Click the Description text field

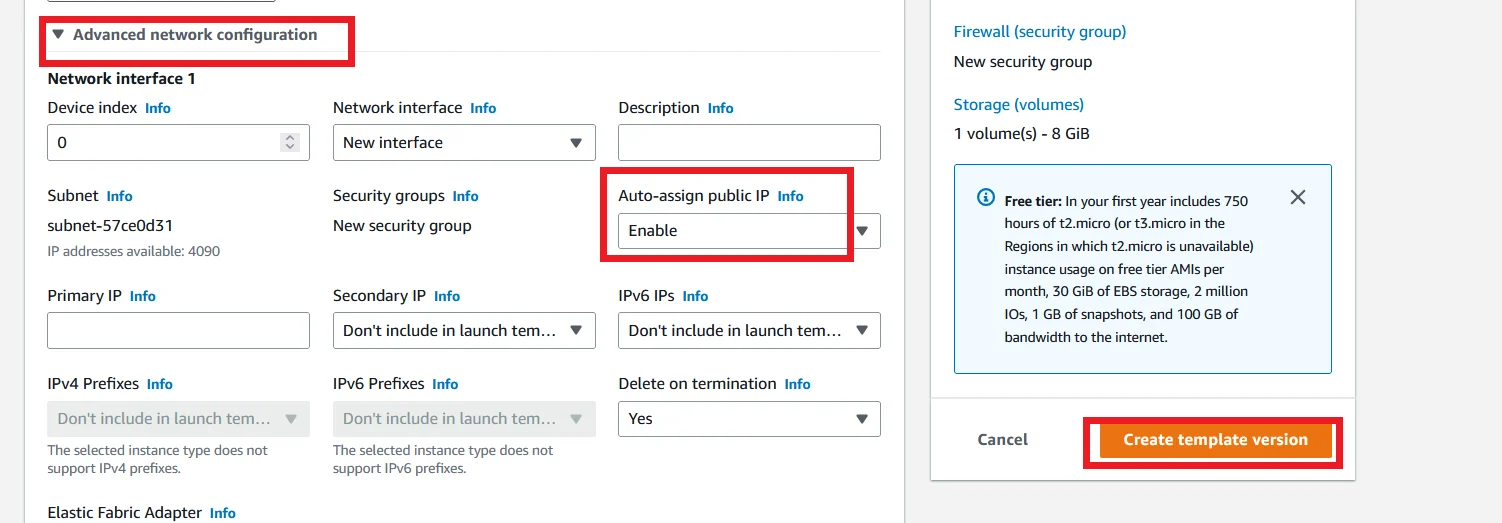749,142
